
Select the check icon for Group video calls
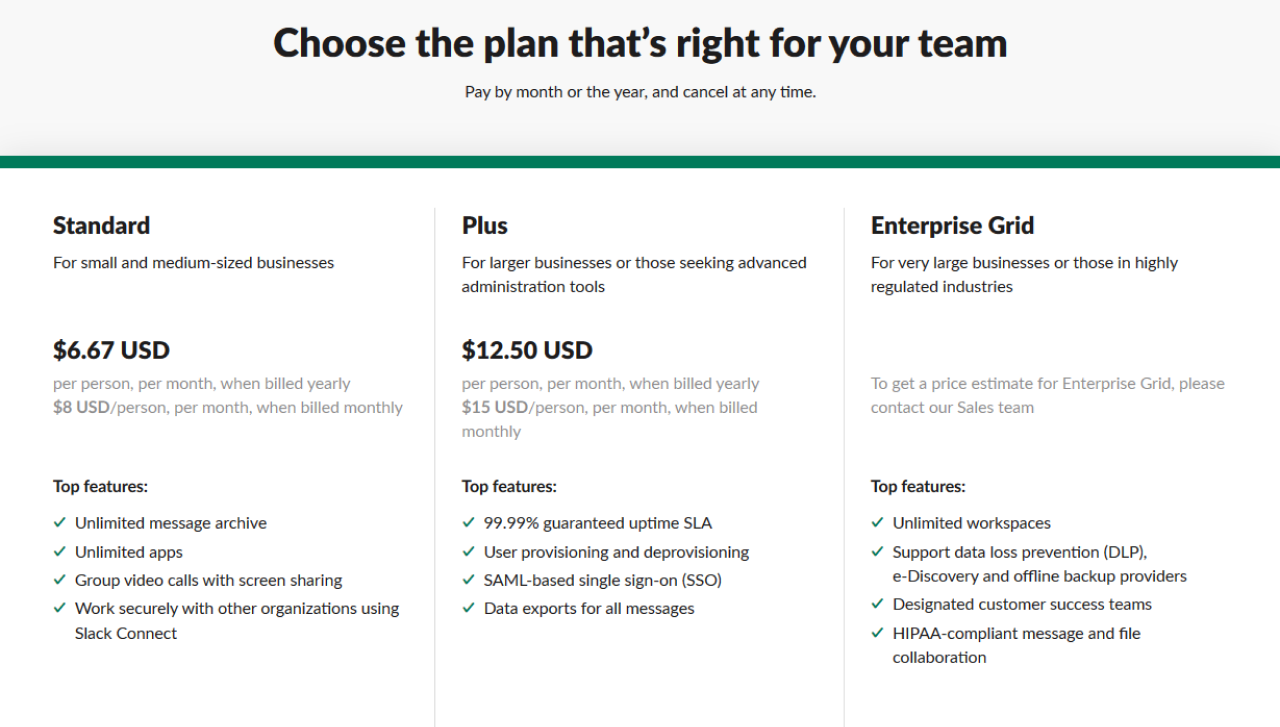(x=60, y=580)
